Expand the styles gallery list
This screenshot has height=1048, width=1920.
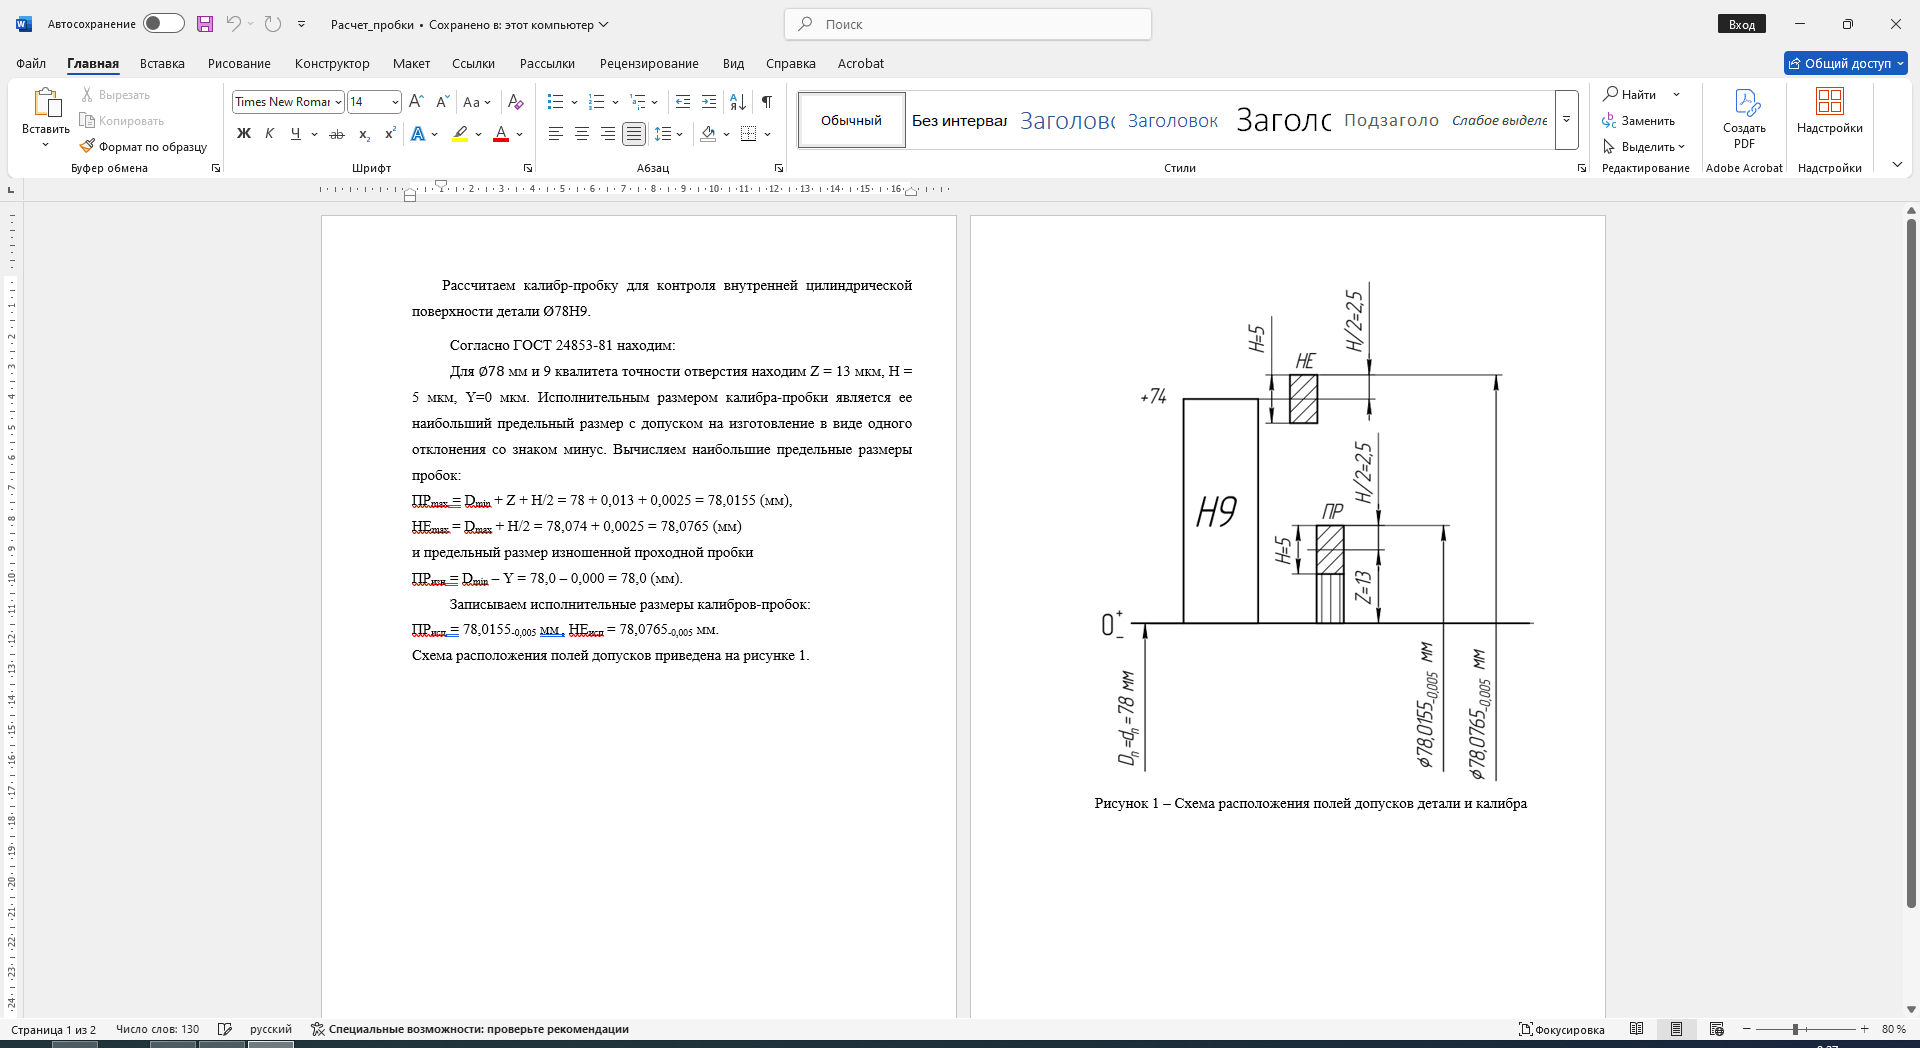(1567, 120)
